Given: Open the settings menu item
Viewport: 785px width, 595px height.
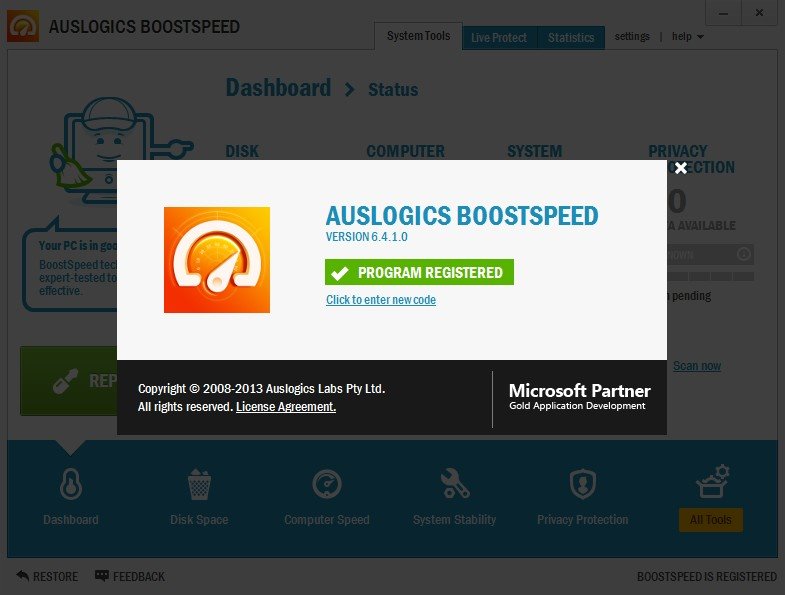Looking at the screenshot, I should click(632, 37).
